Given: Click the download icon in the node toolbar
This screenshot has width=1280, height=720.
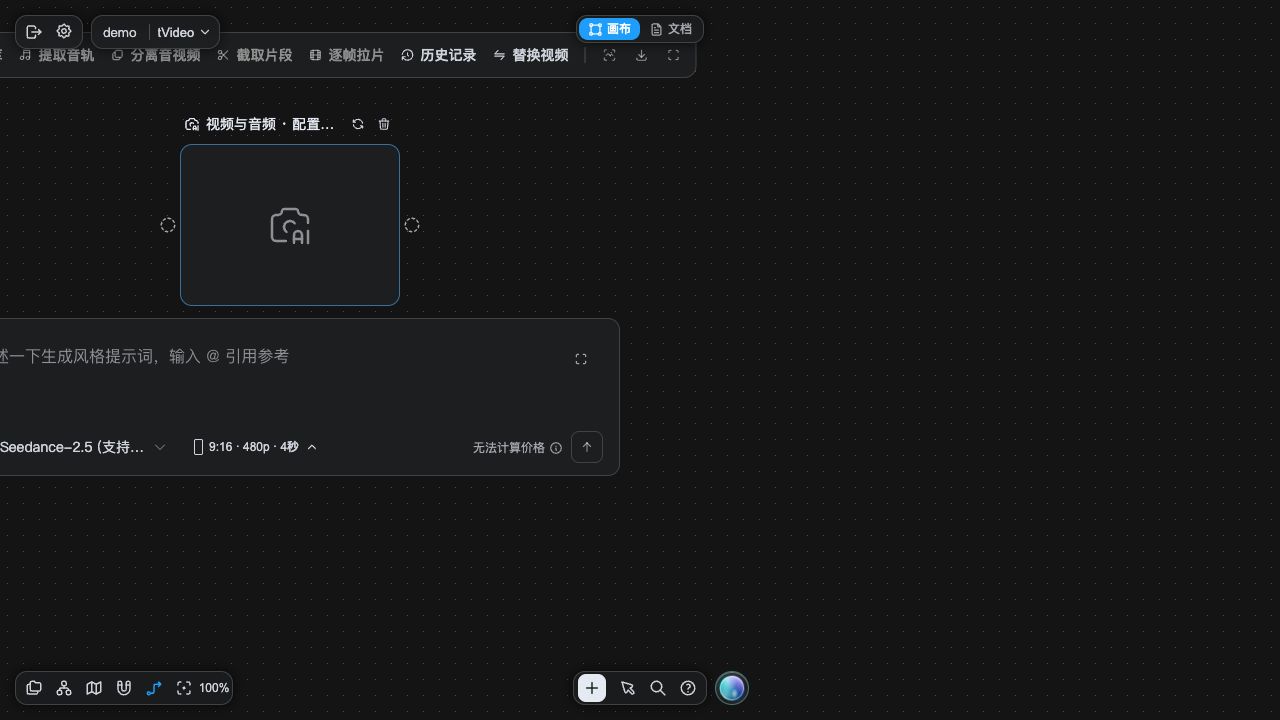Looking at the screenshot, I should coord(641,55).
